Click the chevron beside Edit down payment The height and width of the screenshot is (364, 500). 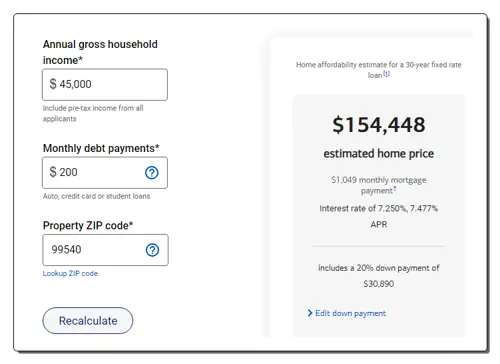pos(310,313)
